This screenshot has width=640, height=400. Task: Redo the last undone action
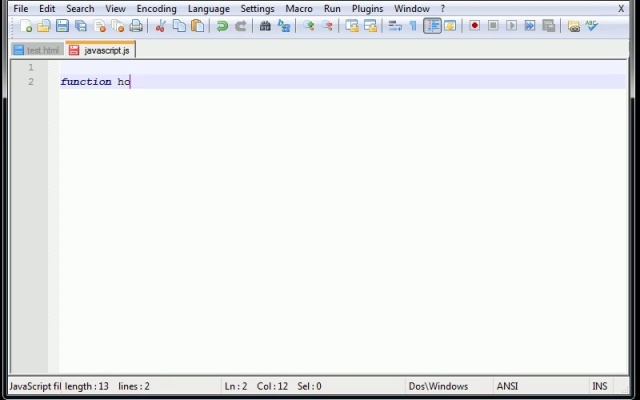coord(240,26)
